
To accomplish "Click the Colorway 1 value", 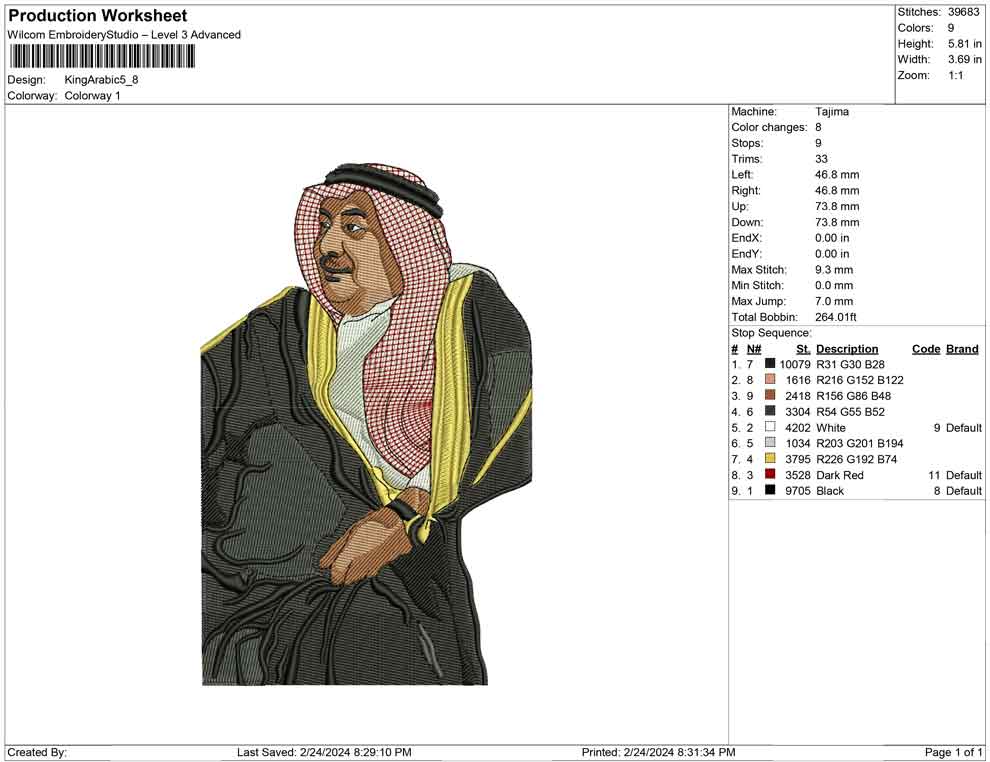I will tap(92, 96).
